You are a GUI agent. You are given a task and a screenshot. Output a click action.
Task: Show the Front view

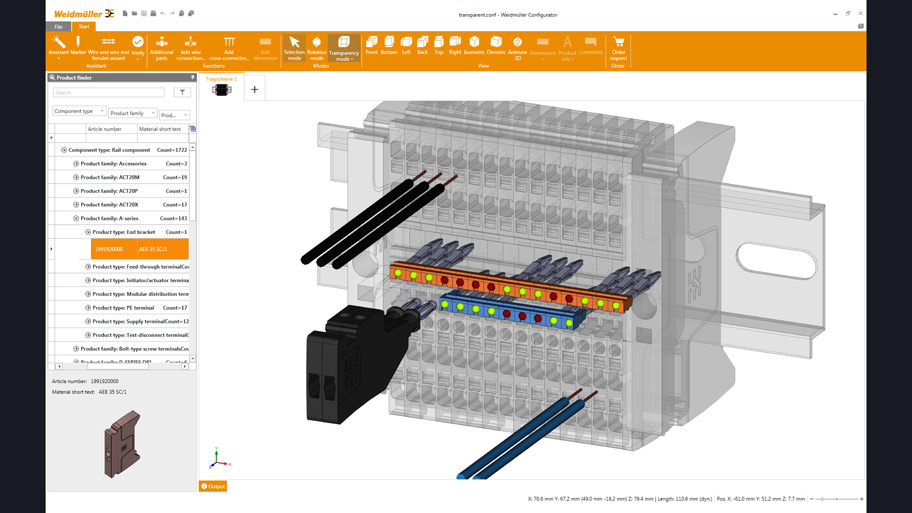point(371,45)
